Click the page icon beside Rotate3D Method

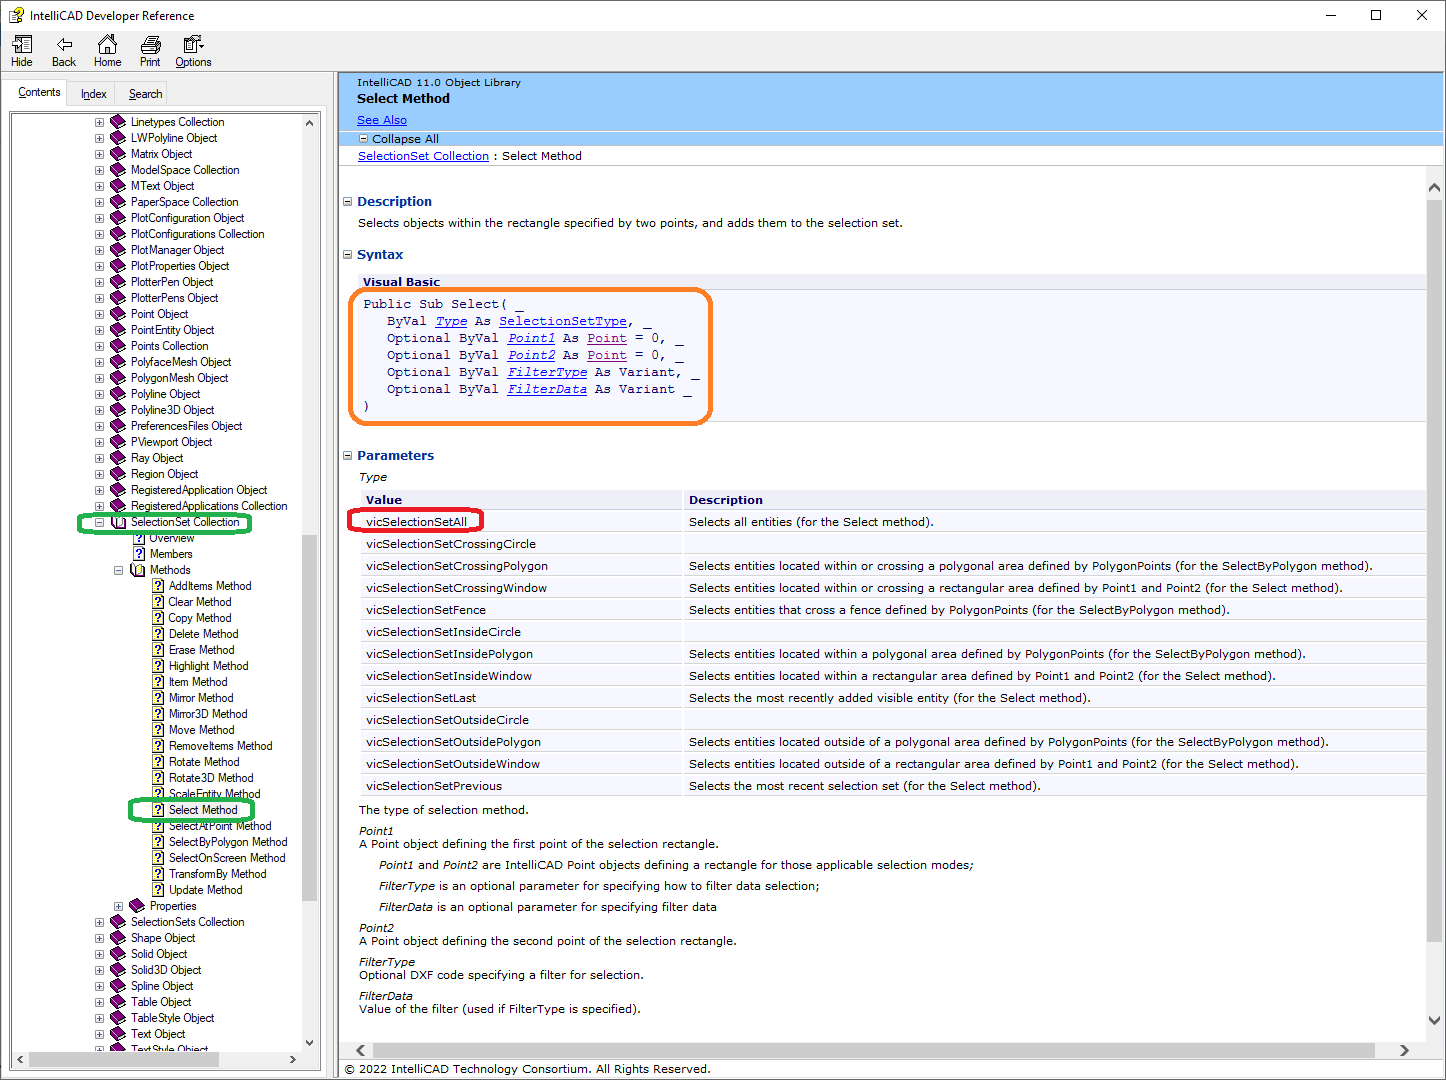click(158, 778)
